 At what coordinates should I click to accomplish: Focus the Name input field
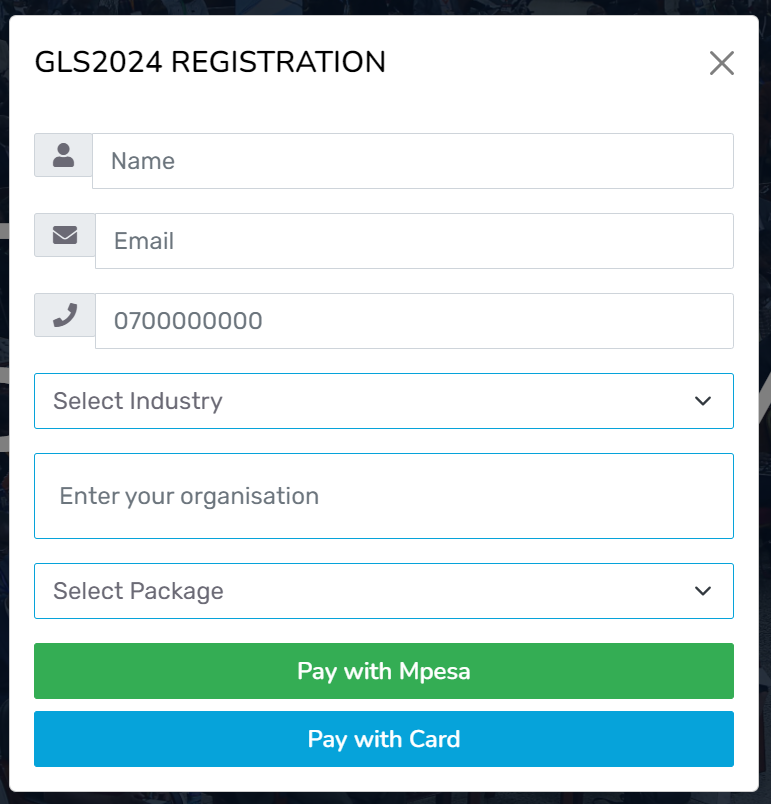point(412,161)
